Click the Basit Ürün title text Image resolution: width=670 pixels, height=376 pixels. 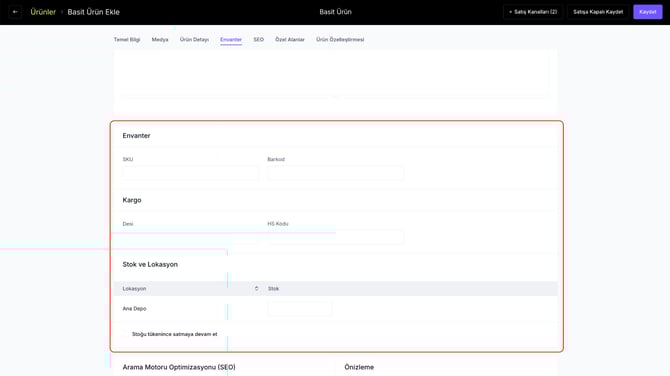(335, 12)
